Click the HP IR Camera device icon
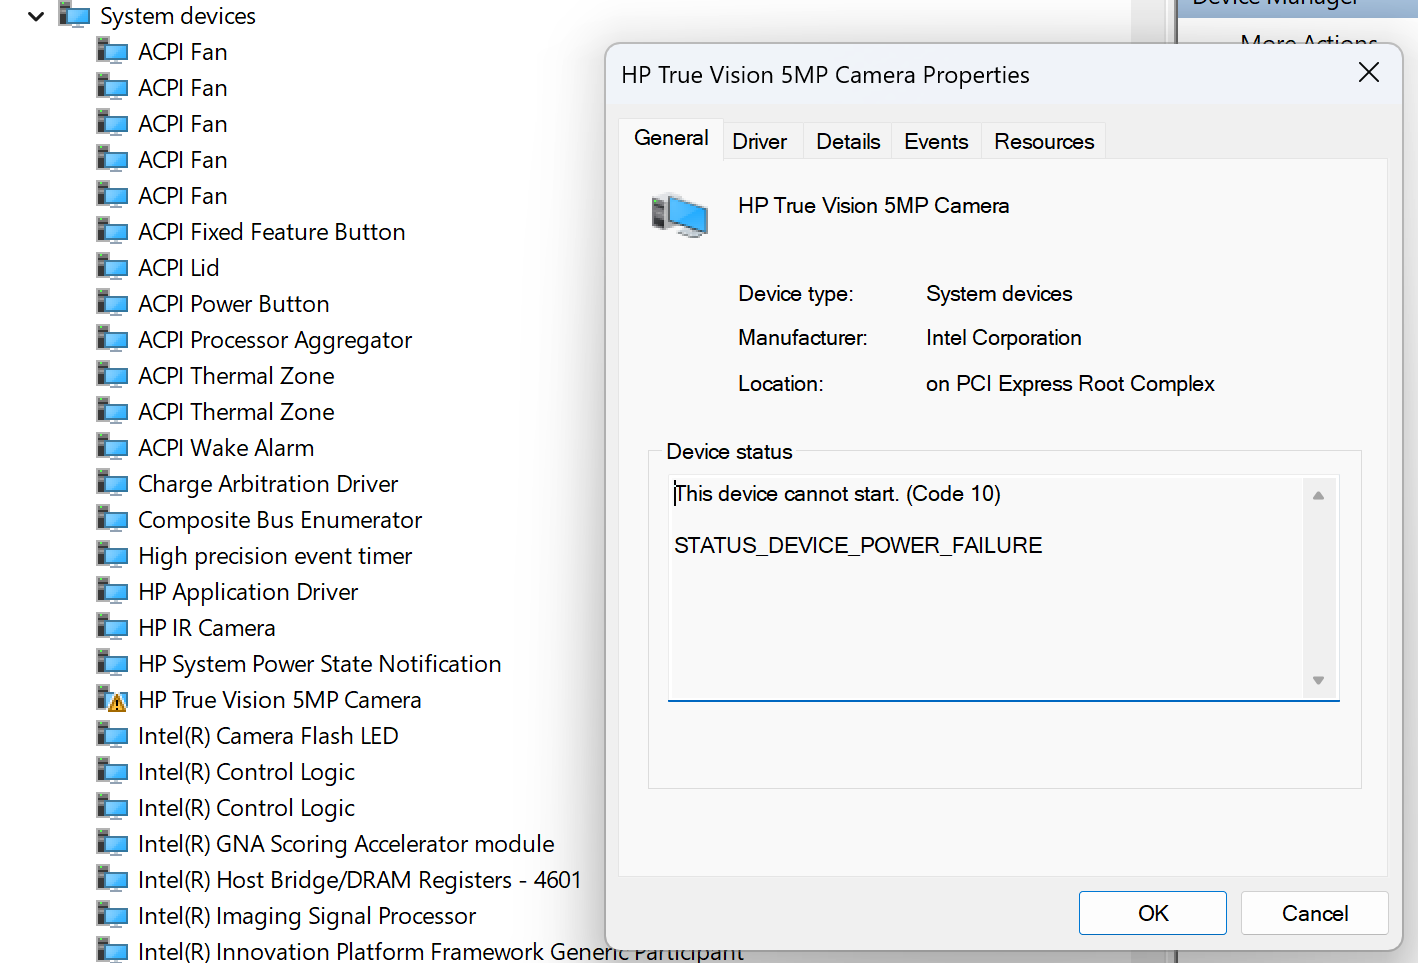 [x=113, y=627]
